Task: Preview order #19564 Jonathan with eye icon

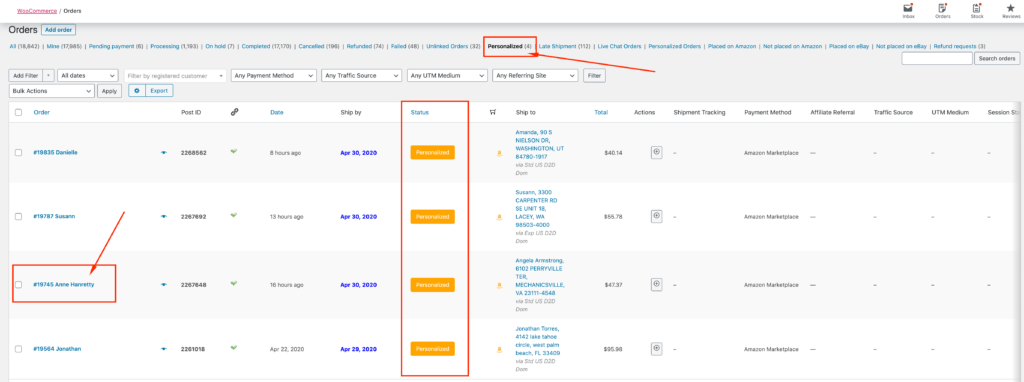Action: coord(164,349)
